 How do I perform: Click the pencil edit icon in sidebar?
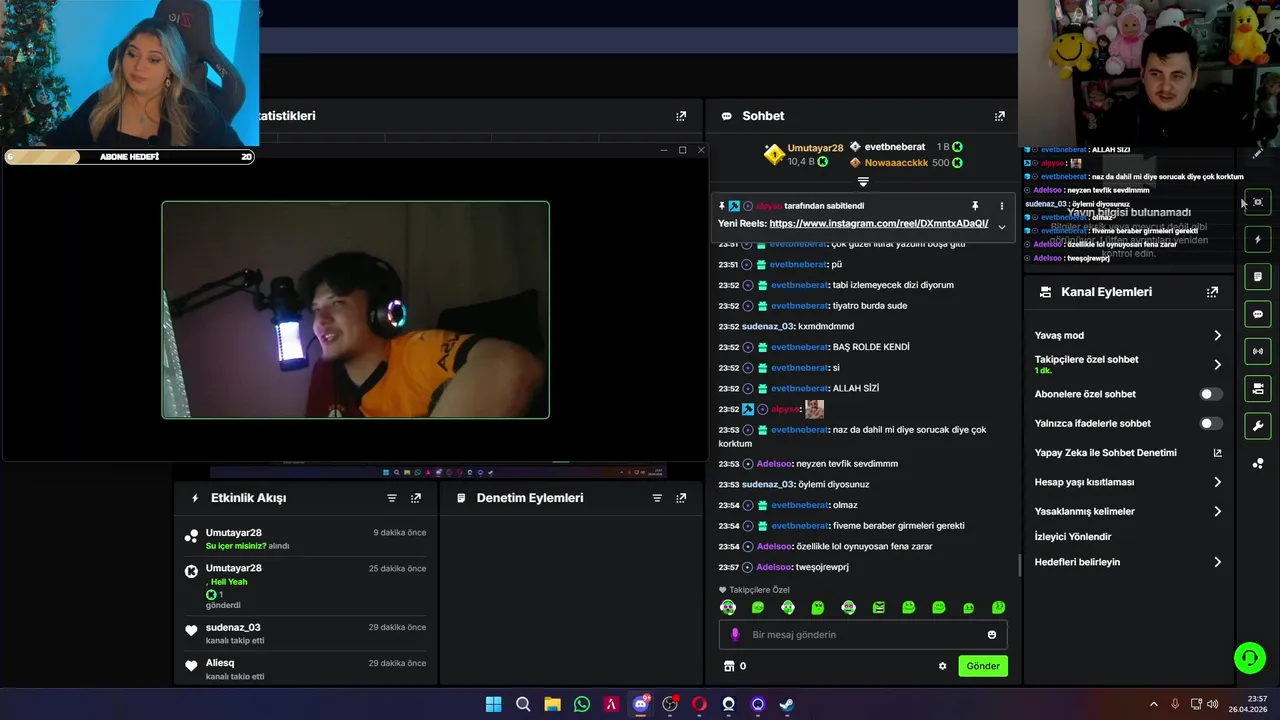pyautogui.click(x=1258, y=153)
